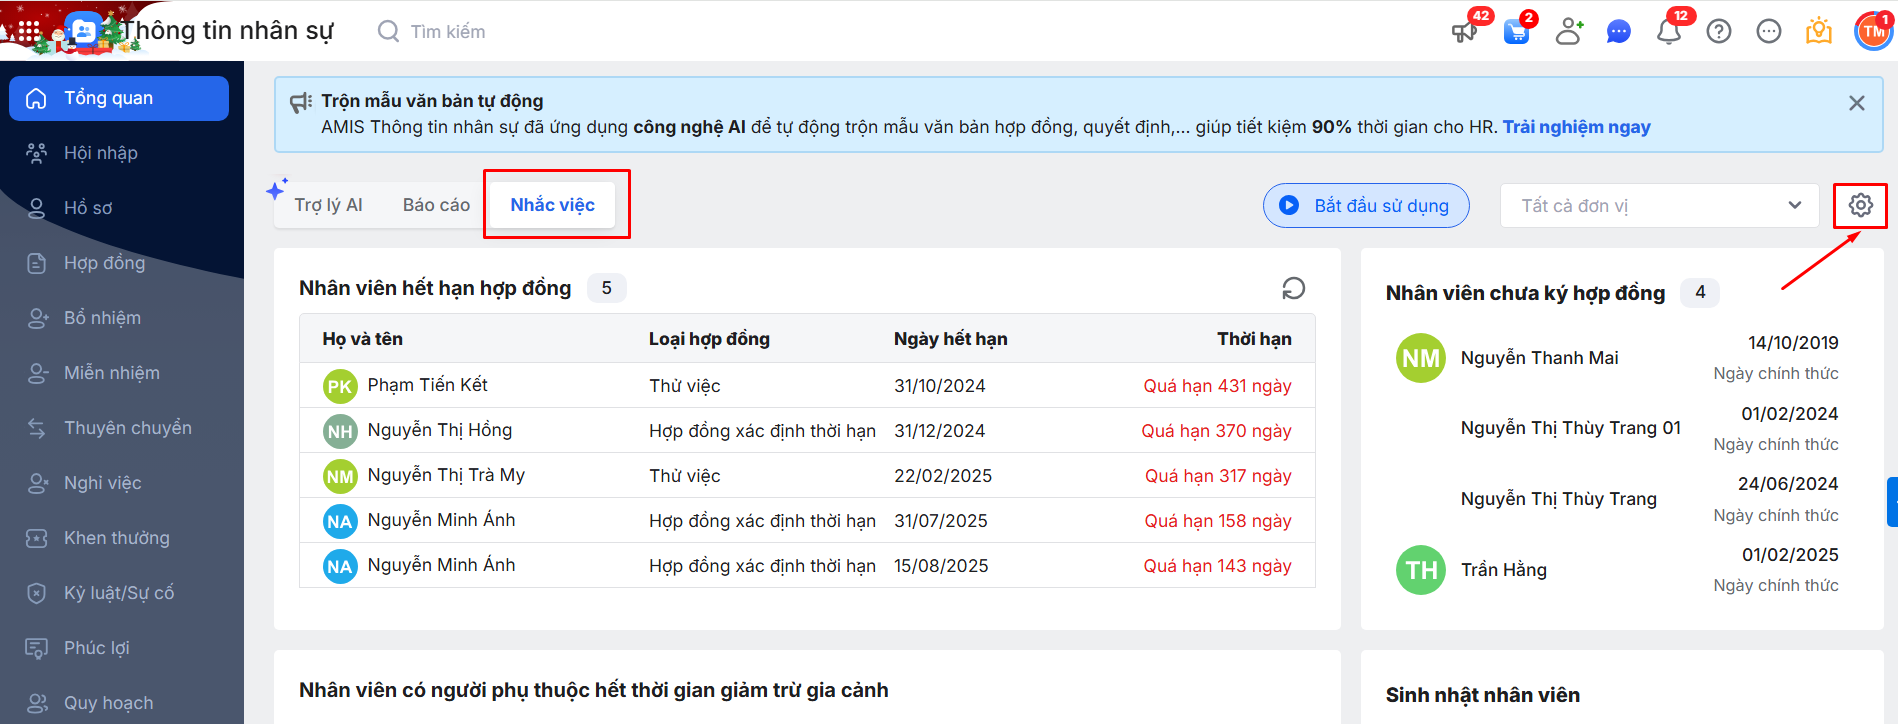Select employee Phạm Tiến Kết row
This screenshot has width=1898, height=724.
pyautogui.click(x=427, y=385)
